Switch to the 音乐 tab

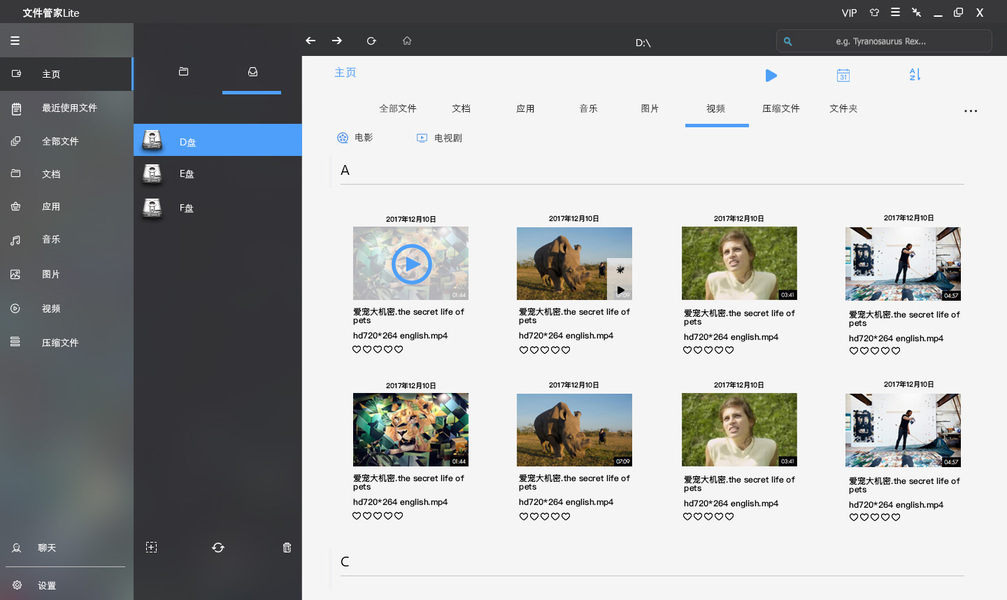[x=588, y=109]
